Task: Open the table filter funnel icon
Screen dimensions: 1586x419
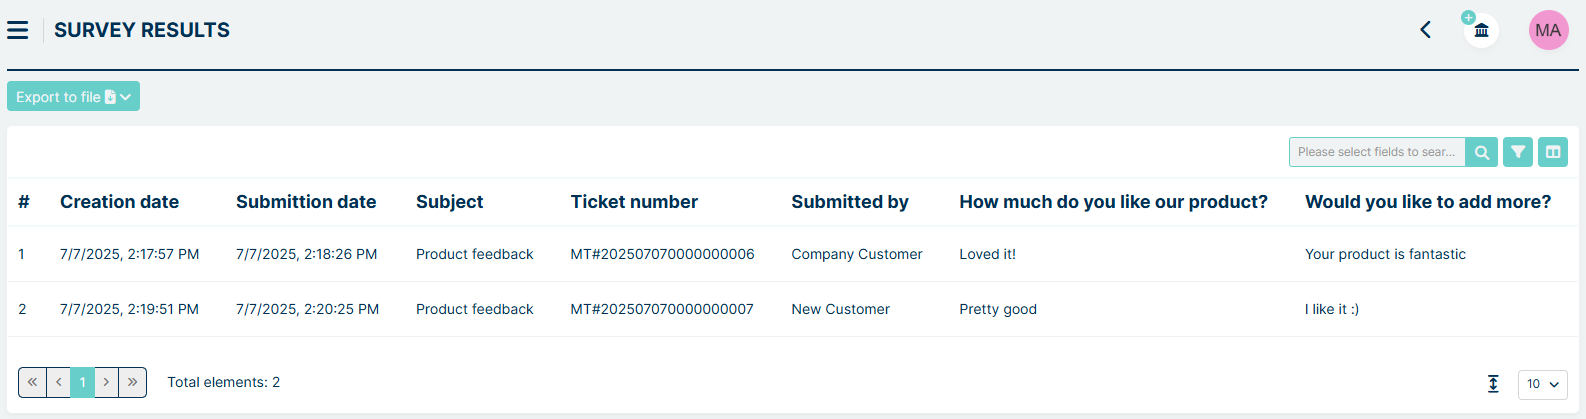Action: (1518, 152)
